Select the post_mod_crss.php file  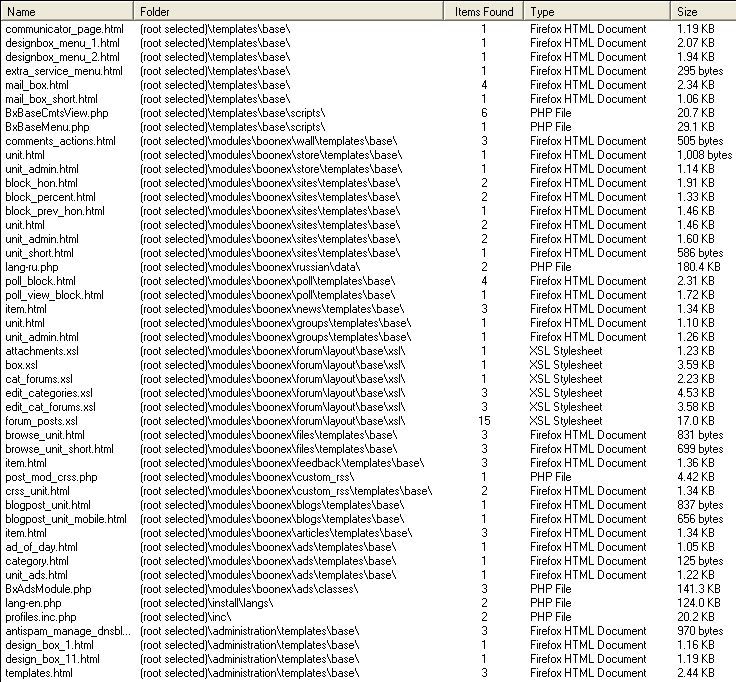pos(51,477)
